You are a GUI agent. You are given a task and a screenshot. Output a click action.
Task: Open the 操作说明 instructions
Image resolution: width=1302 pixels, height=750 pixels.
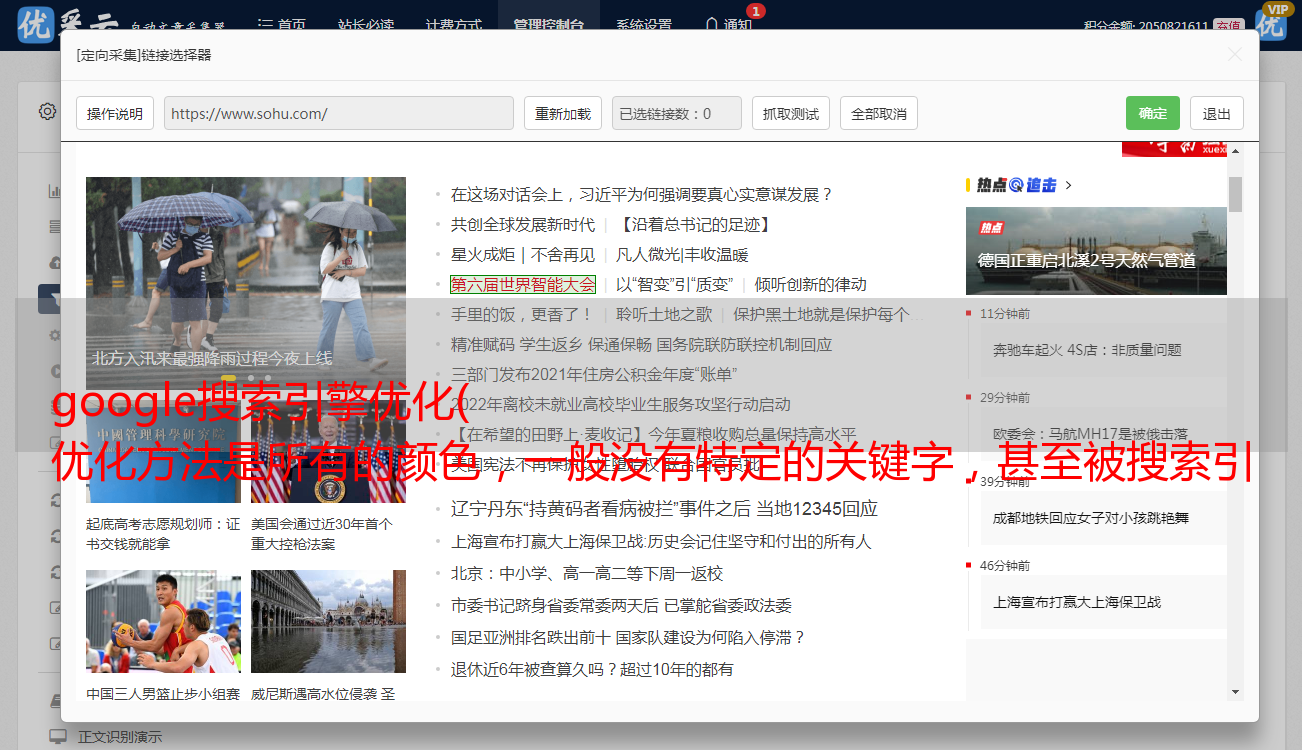coord(115,113)
